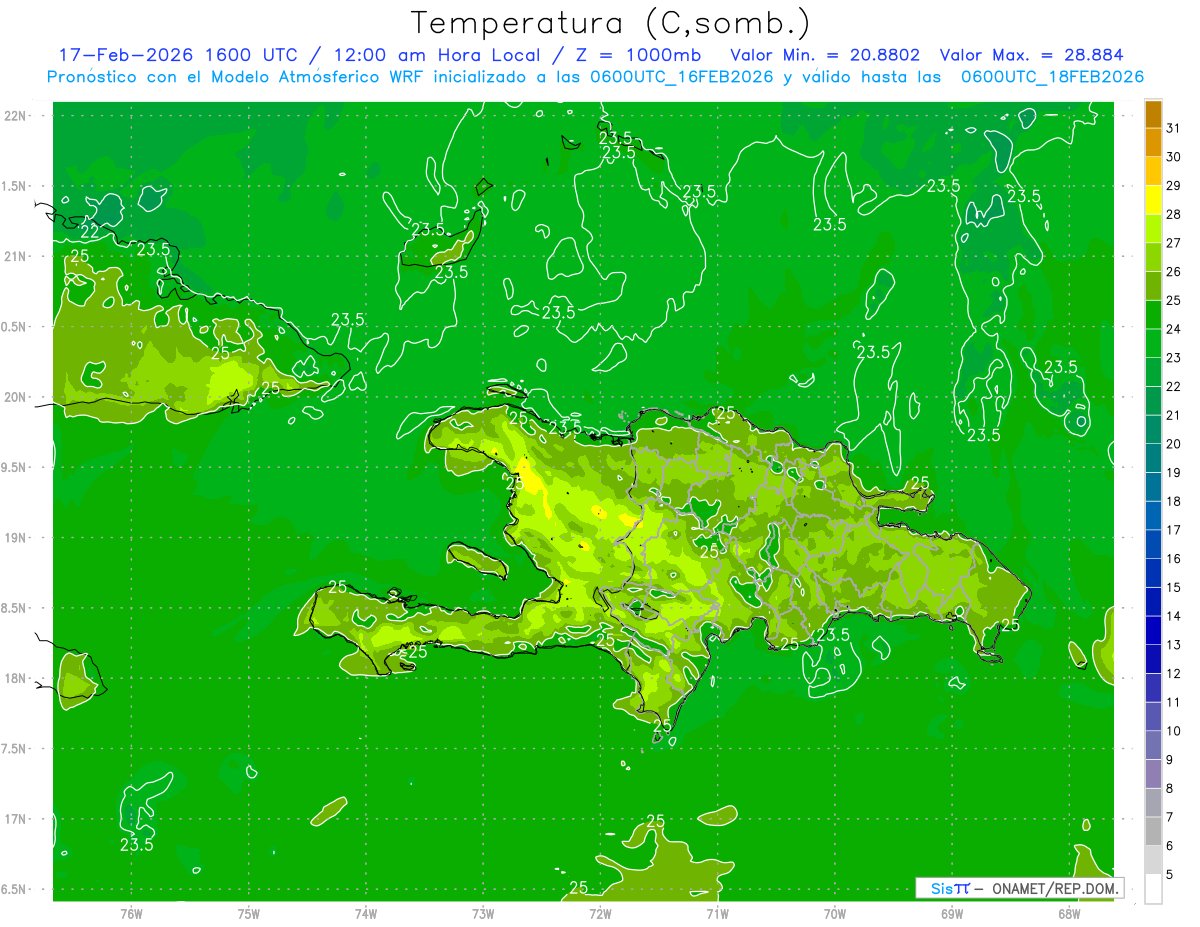Click the legend value "30" on the color bar
1200x927 pixels.
click(1174, 157)
